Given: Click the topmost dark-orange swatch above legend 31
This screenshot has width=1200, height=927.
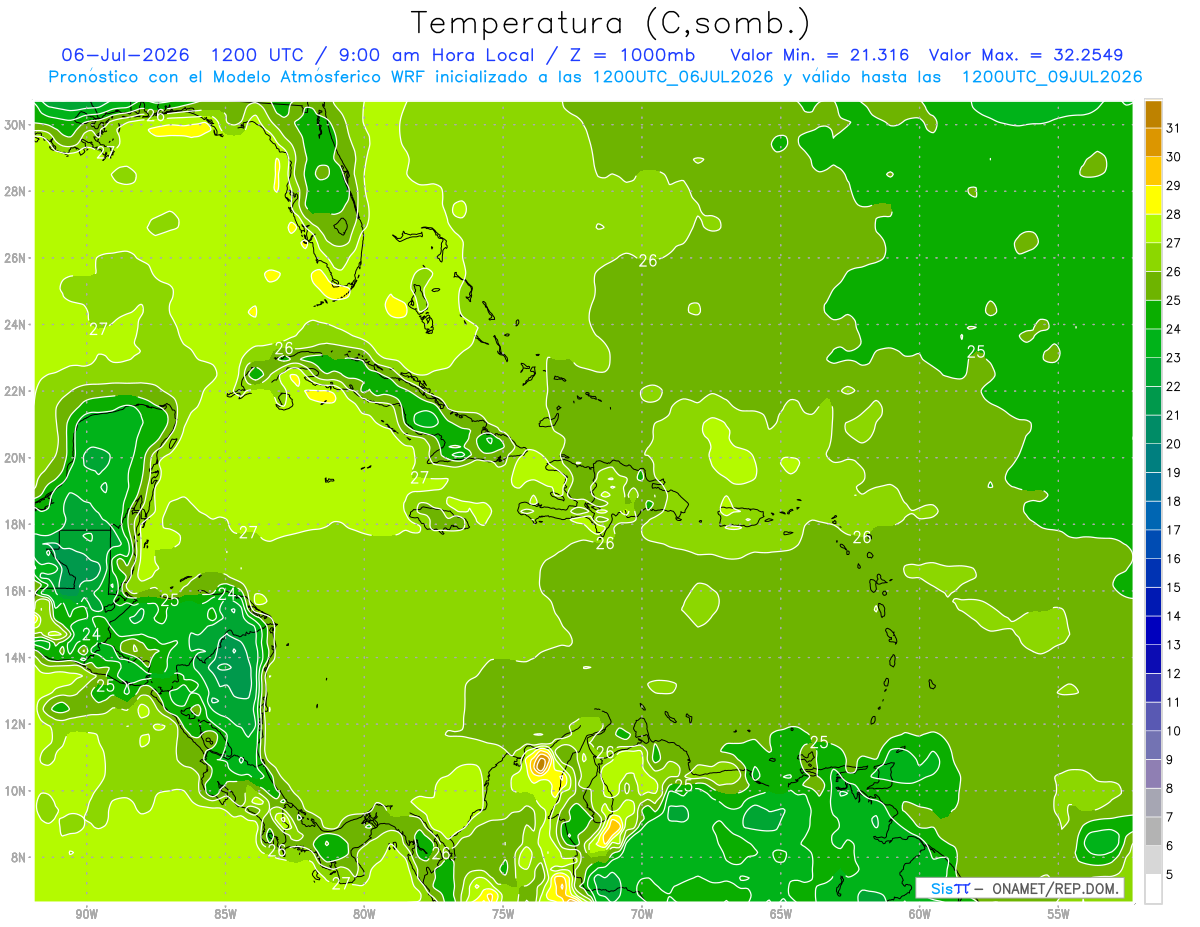Looking at the screenshot, I should [1153, 114].
